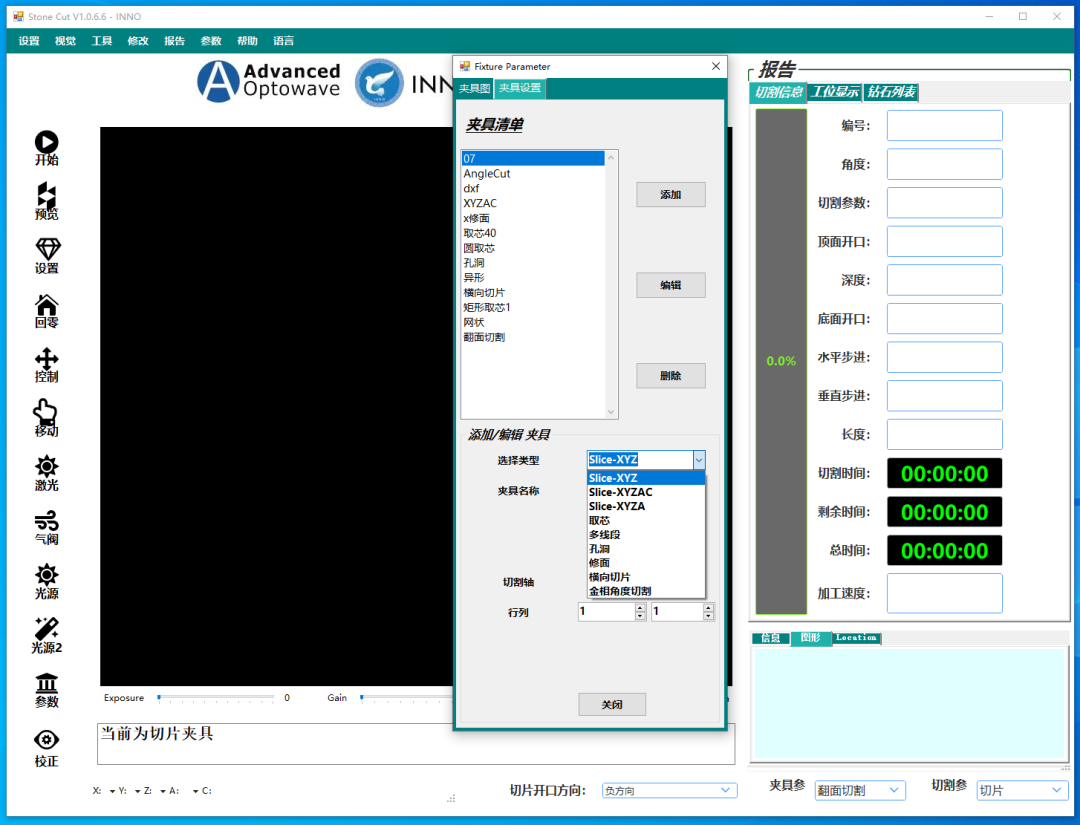Screen dimensions: 1080x825
Task: Click the 回零 home icon
Action: coord(46,304)
